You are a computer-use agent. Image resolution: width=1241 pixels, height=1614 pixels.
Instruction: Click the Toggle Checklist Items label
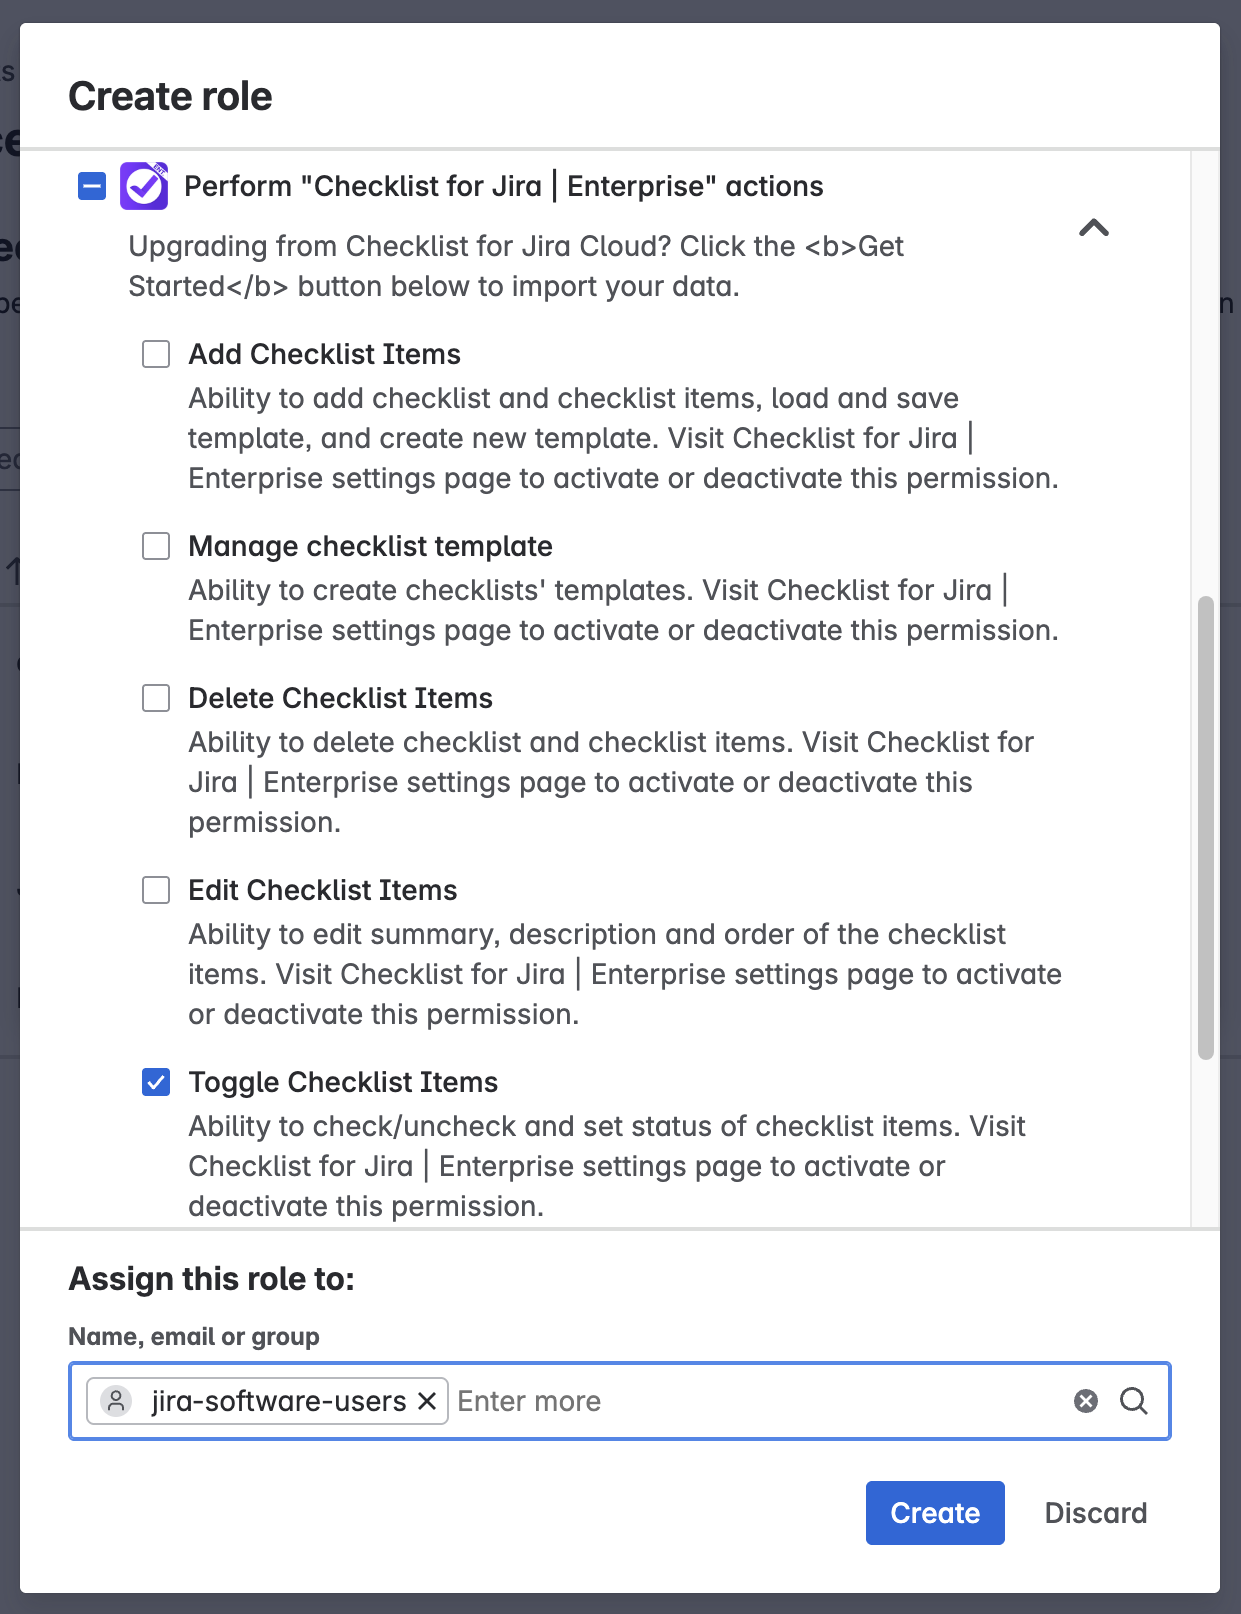pos(343,1082)
